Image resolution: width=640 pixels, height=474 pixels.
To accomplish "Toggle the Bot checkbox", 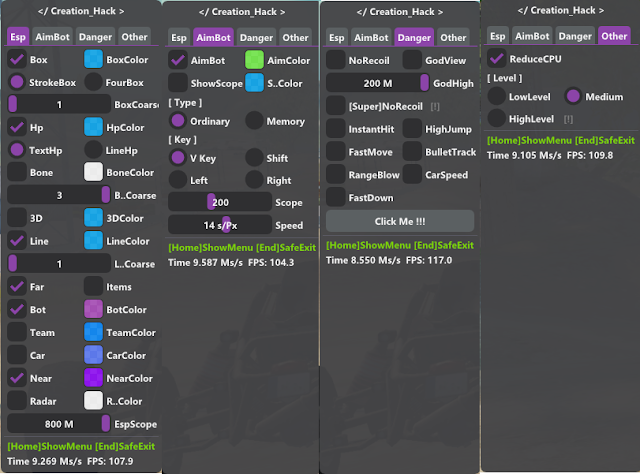I will pyautogui.click(x=17, y=309).
